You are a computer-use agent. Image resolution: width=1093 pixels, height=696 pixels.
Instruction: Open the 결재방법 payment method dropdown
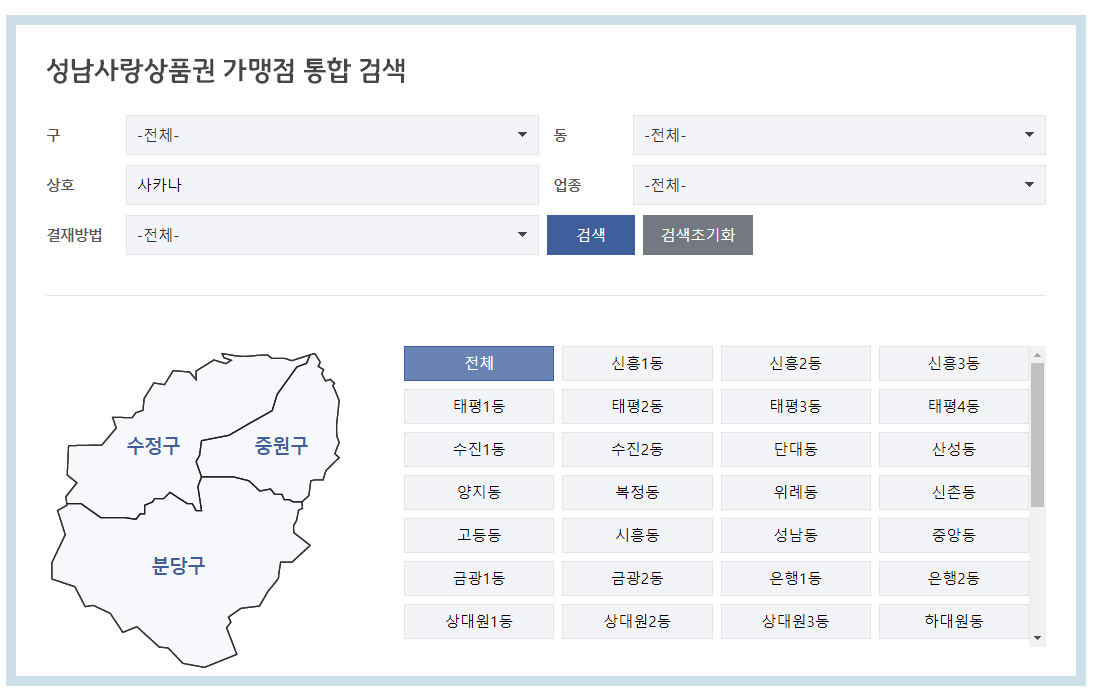point(330,235)
